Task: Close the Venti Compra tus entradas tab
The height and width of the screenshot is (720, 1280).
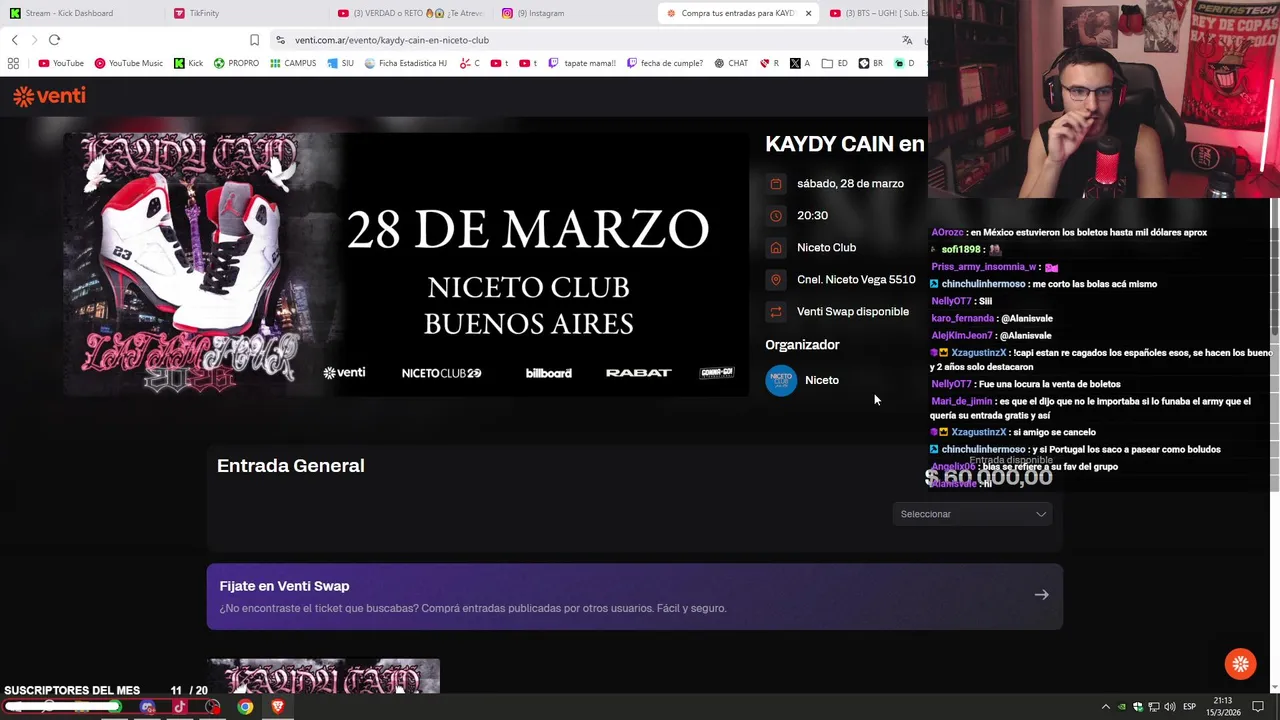Action: (808, 13)
